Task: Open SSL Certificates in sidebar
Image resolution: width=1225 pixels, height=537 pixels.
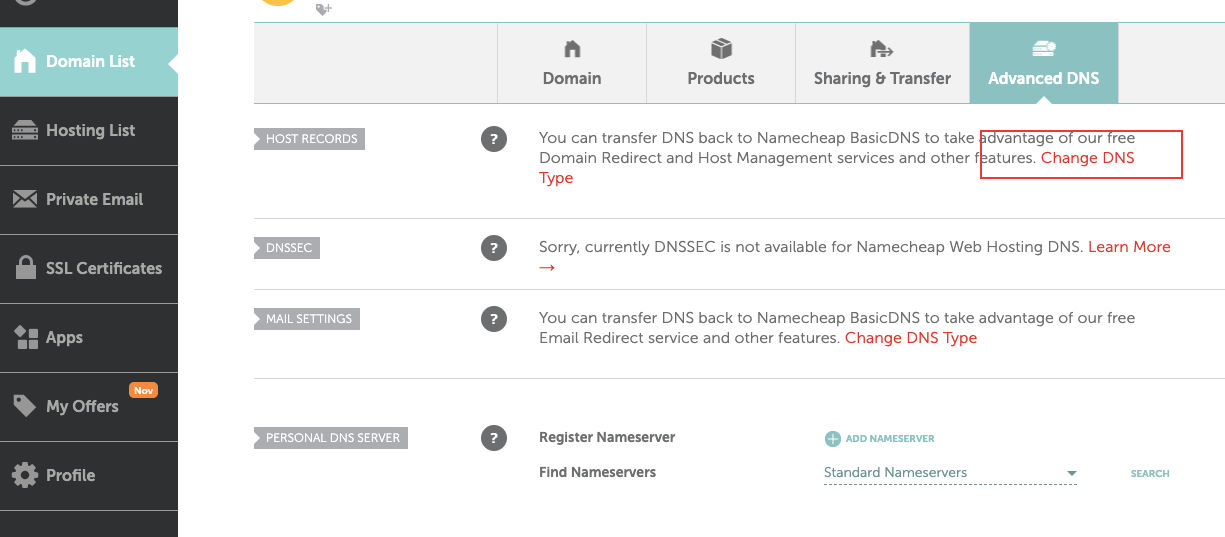Action: [89, 268]
